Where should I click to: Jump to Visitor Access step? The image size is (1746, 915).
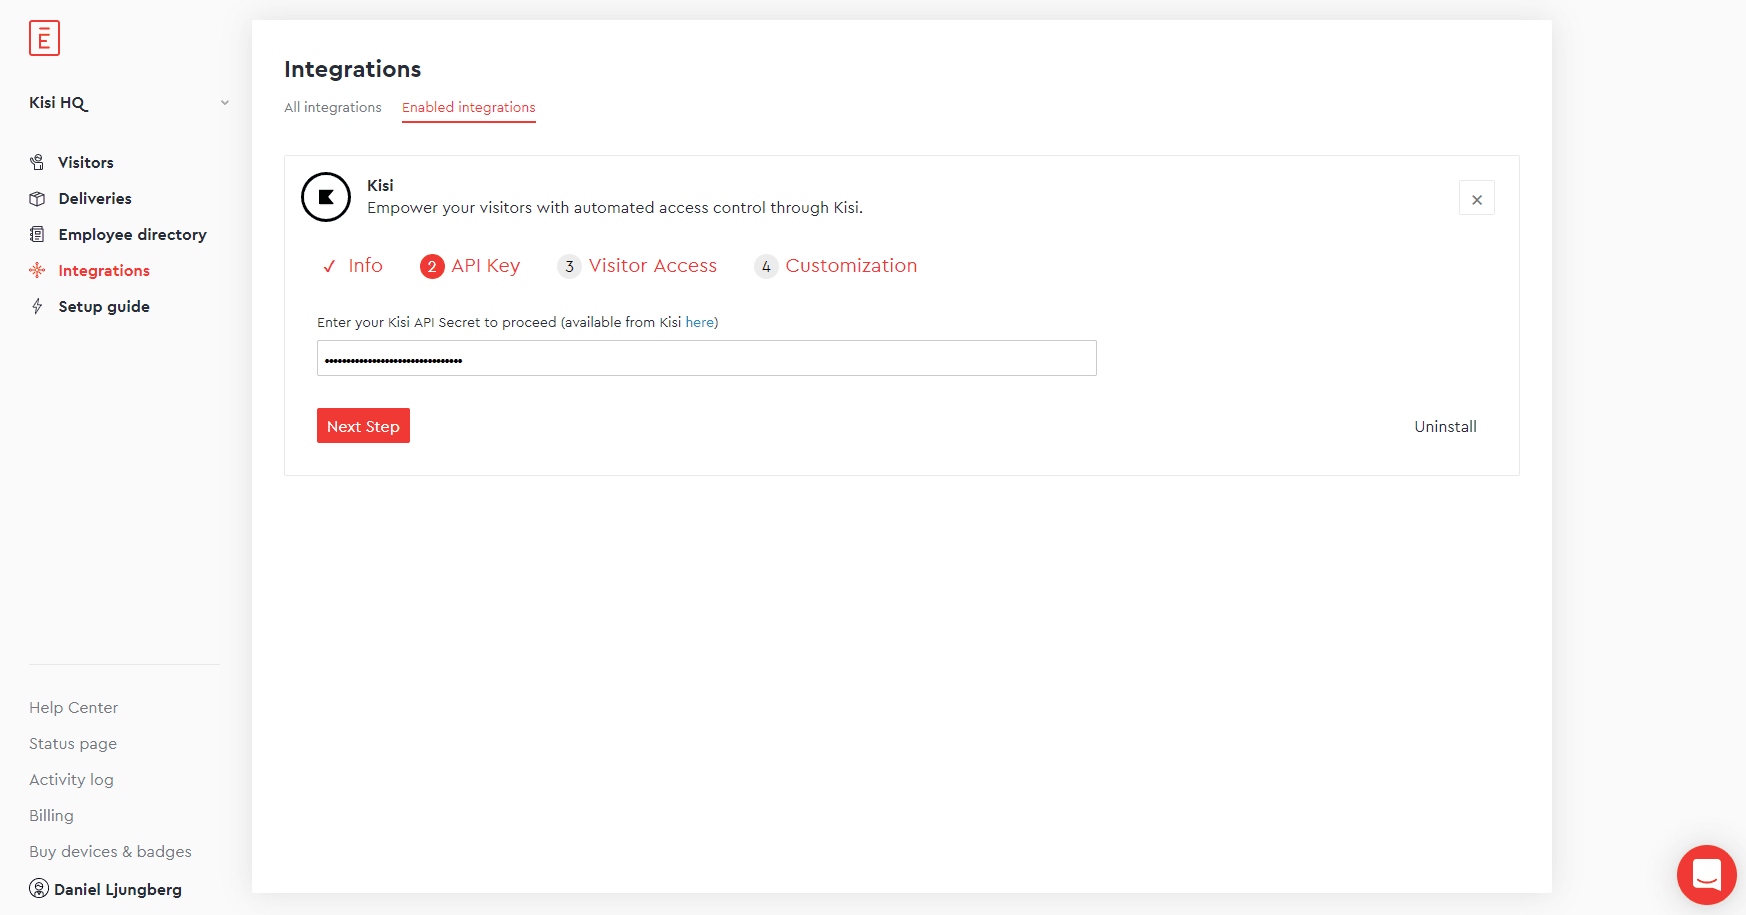653,265
